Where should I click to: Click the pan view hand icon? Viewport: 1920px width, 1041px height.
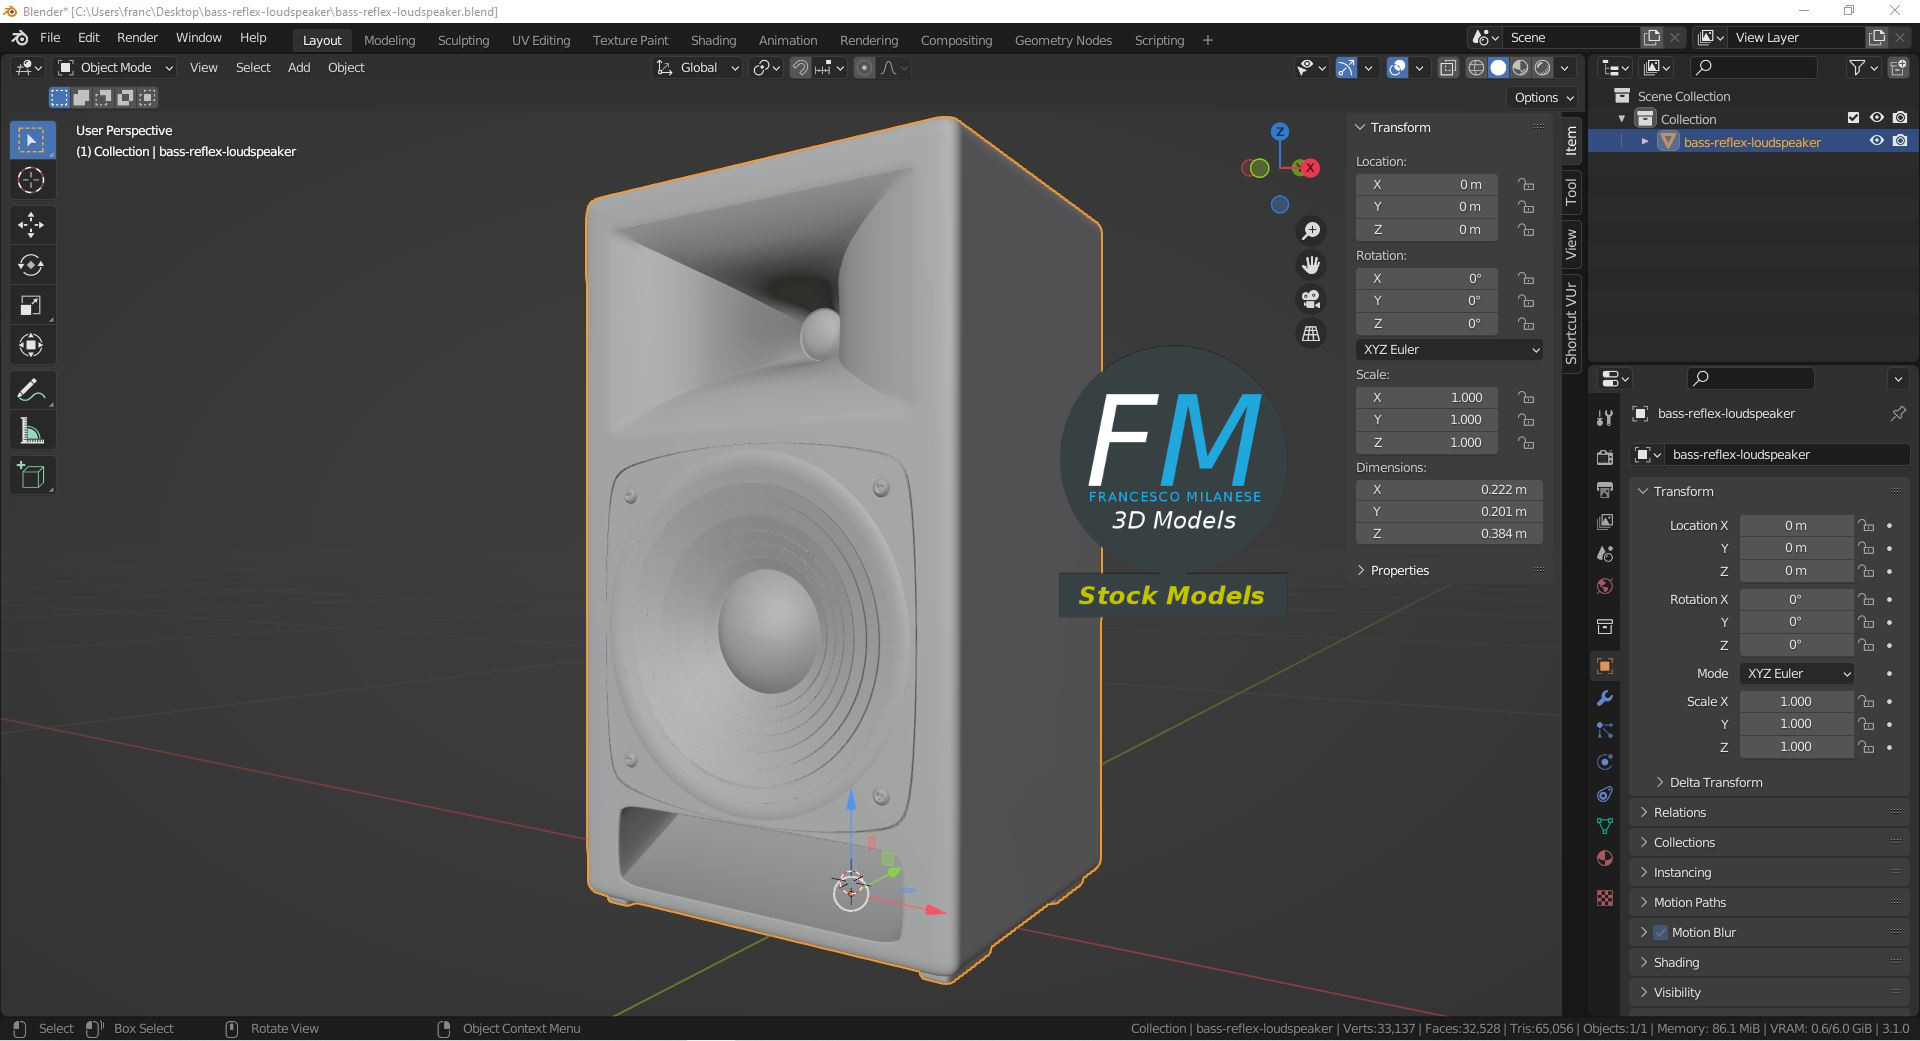tap(1311, 265)
